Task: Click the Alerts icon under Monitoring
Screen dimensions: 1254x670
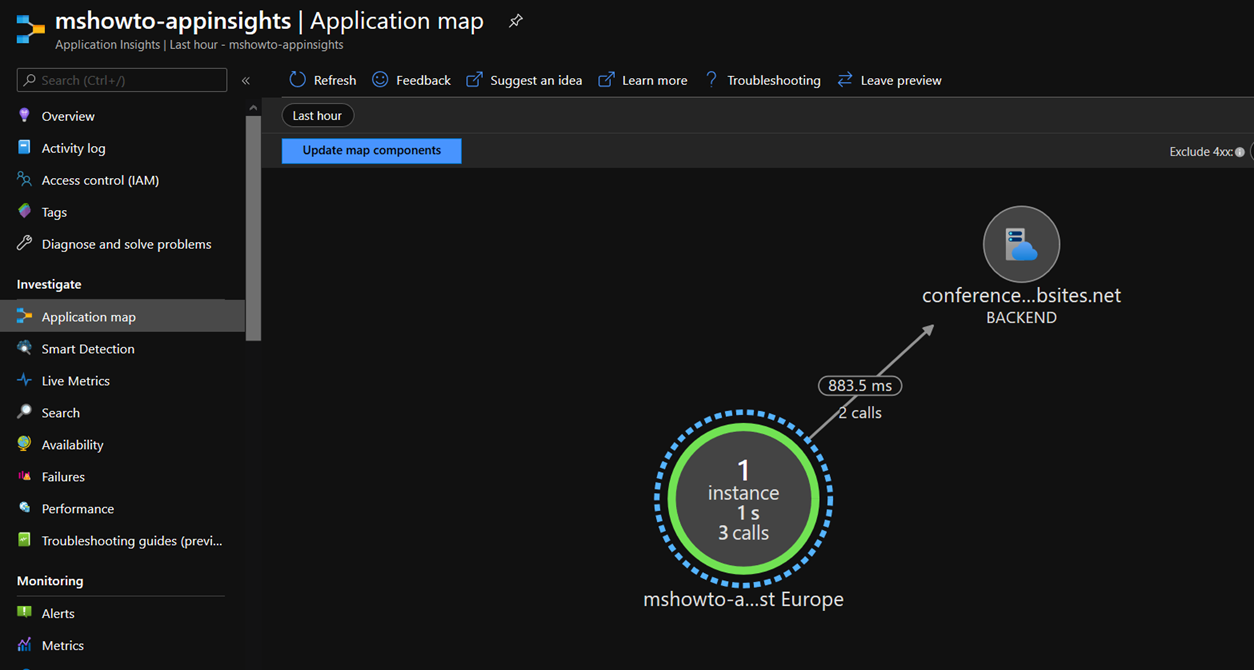Action: 24,613
